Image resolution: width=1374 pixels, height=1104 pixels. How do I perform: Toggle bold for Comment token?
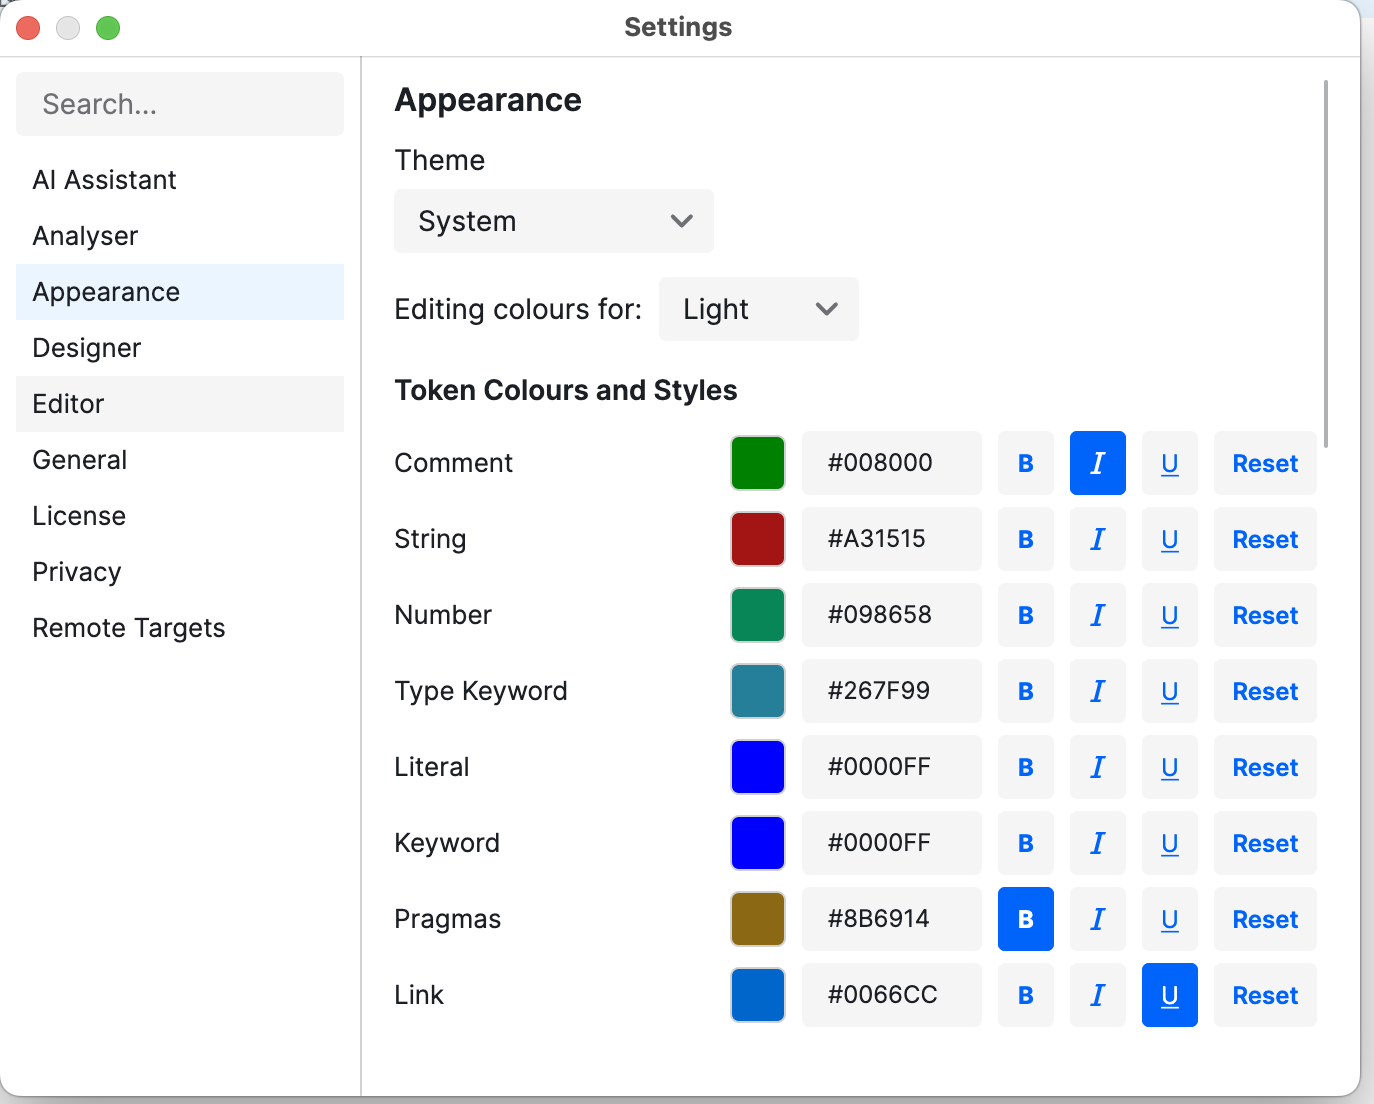tap(1025, 463)
